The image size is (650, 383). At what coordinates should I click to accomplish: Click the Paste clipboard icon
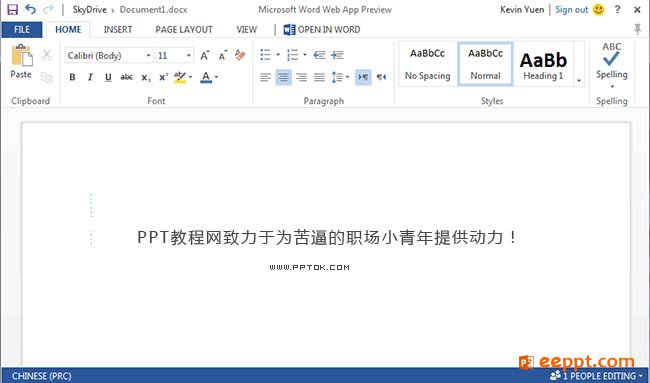[x=22, y=56]
